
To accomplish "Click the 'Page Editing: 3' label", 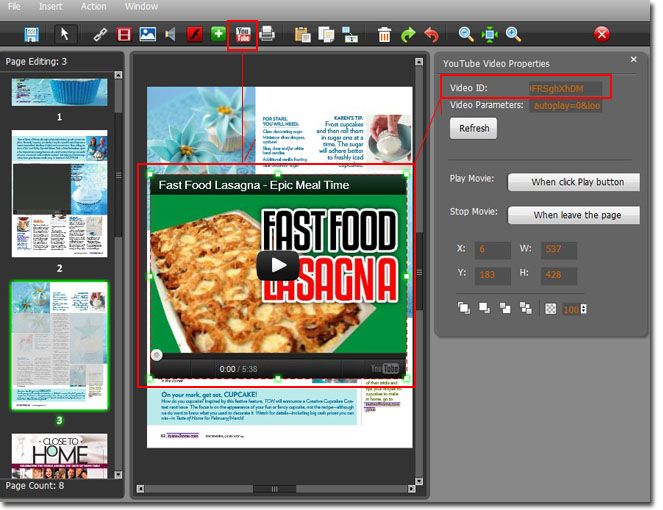I will 36,62.
